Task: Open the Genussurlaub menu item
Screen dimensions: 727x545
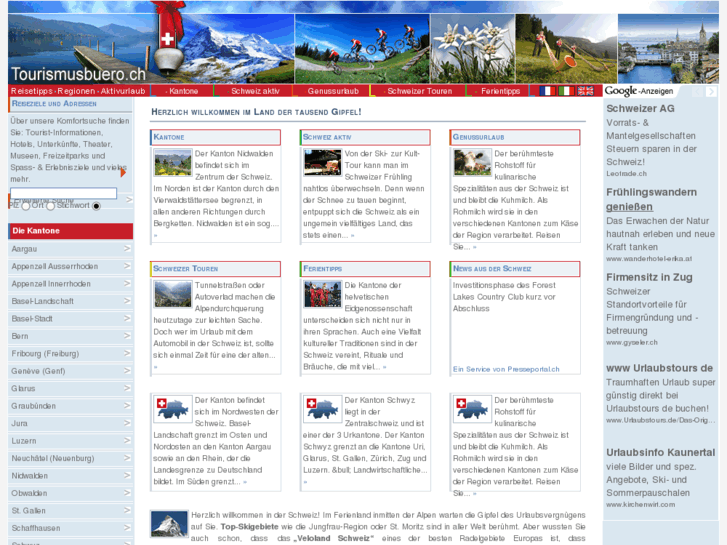Action: pyautogui.click(x=333, y=91)
